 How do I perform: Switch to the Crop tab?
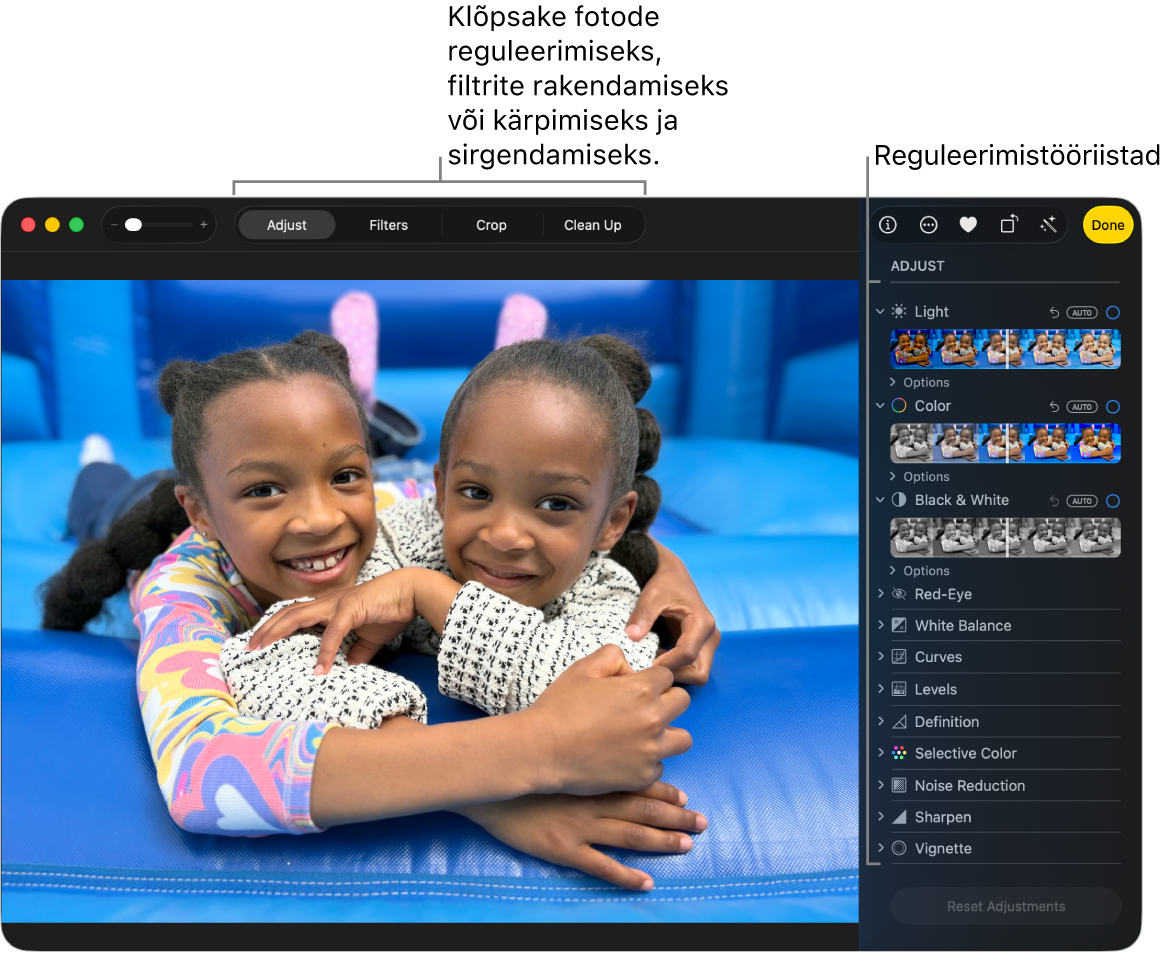[x=491, y=225]
